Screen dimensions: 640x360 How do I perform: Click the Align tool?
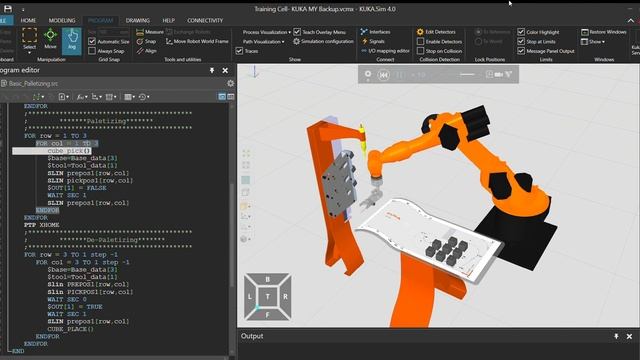(146, 51)
